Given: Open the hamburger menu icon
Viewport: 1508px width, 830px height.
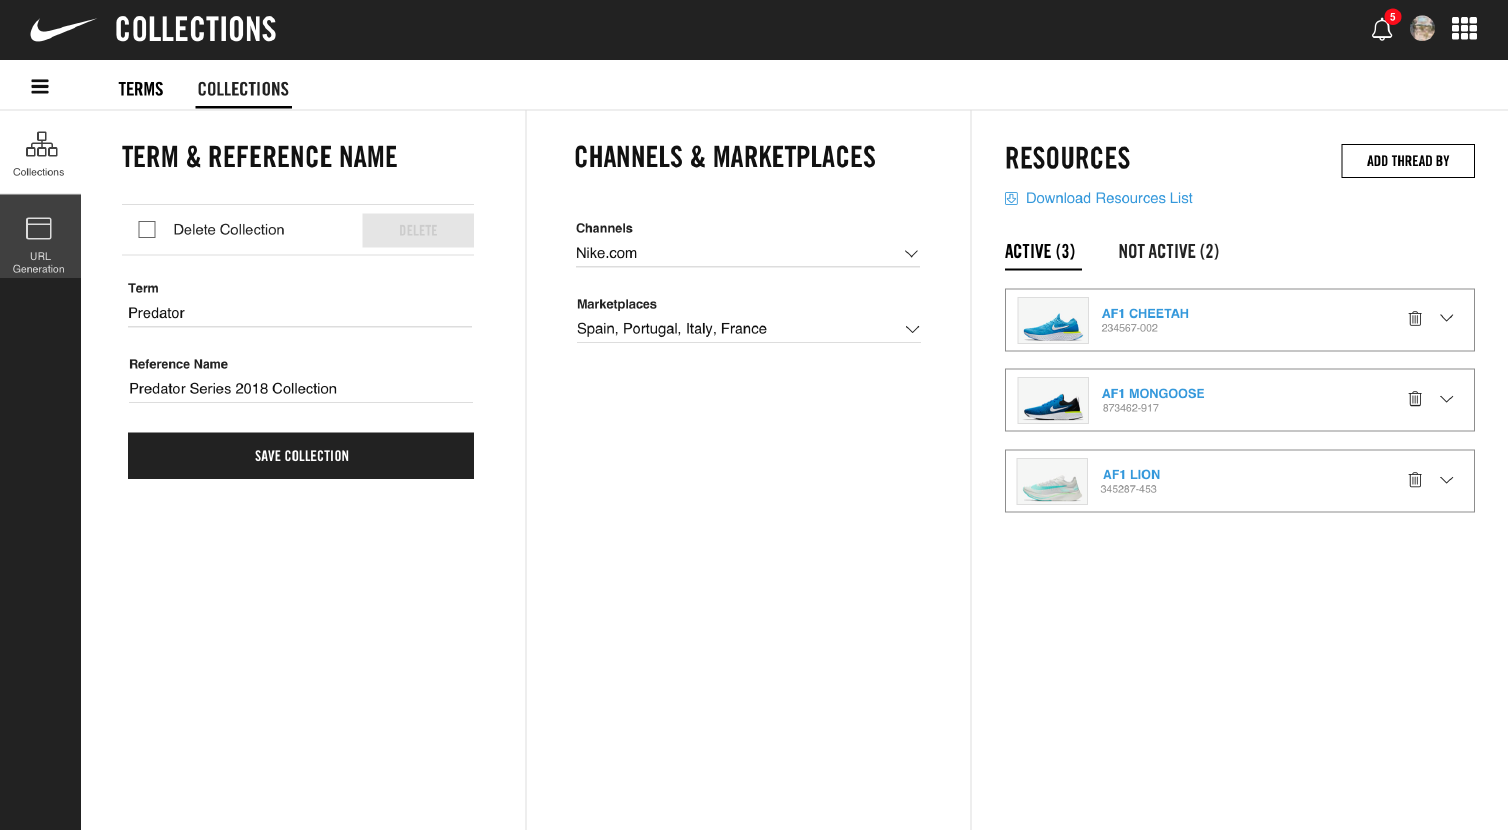Looking at the screenshot, I should click(x=39, y=85).
